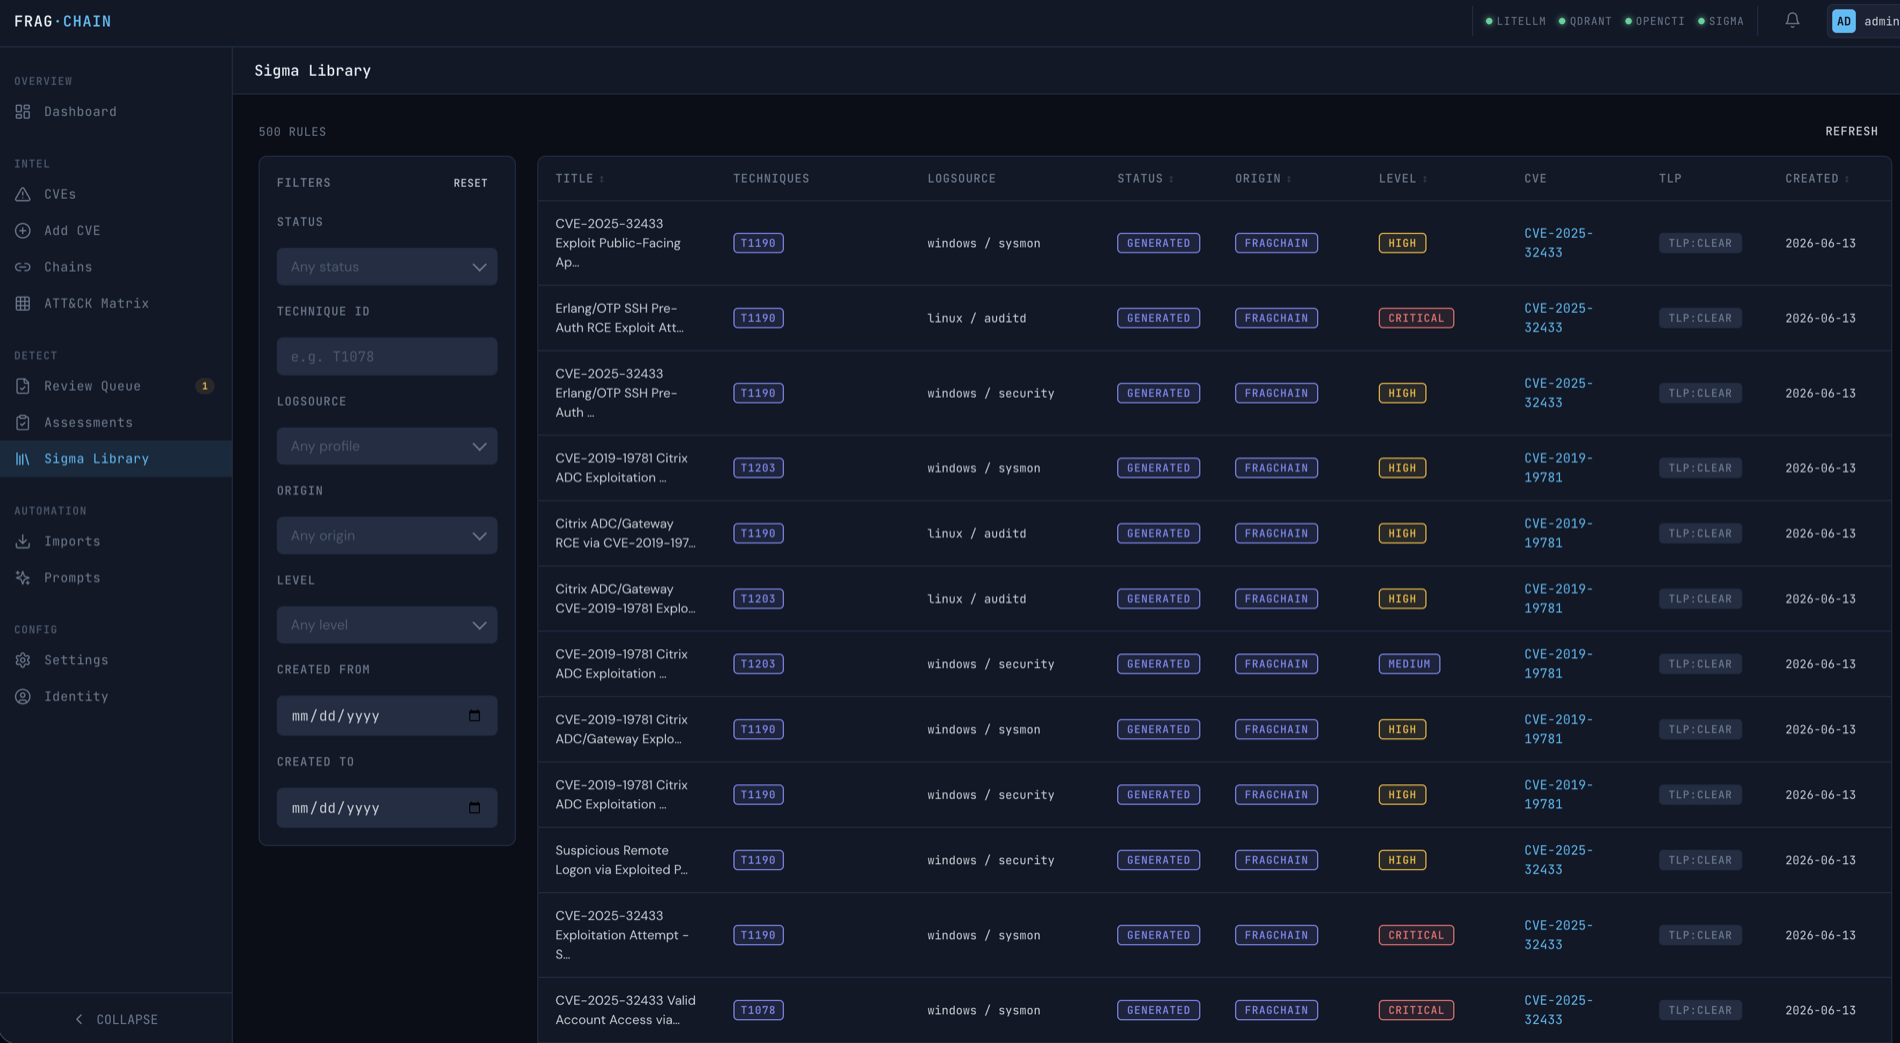The image size is (1900, 1043).
Task: Open calendar picker in Created To field
Action: (475, 808)
